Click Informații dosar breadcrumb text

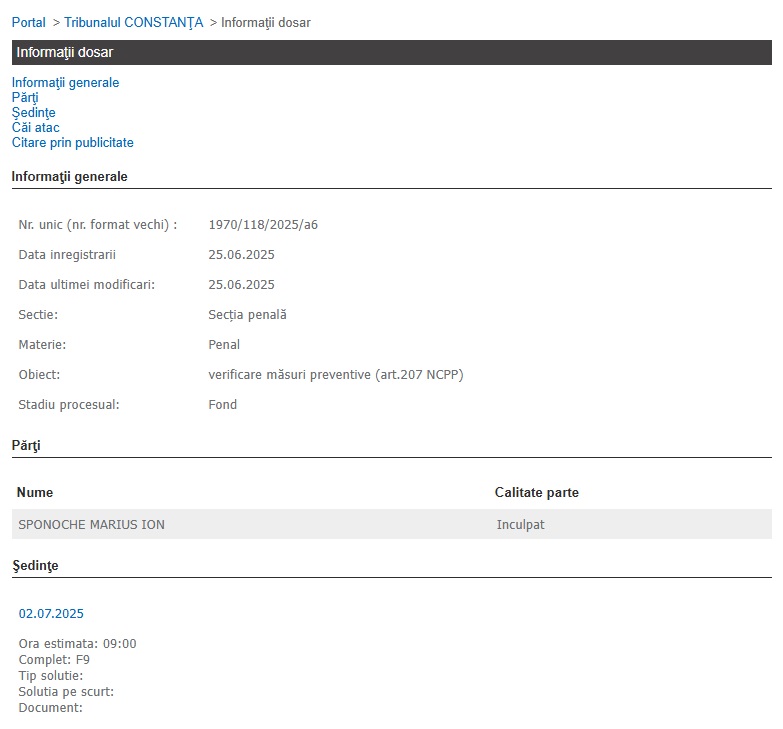pos(266,22)
